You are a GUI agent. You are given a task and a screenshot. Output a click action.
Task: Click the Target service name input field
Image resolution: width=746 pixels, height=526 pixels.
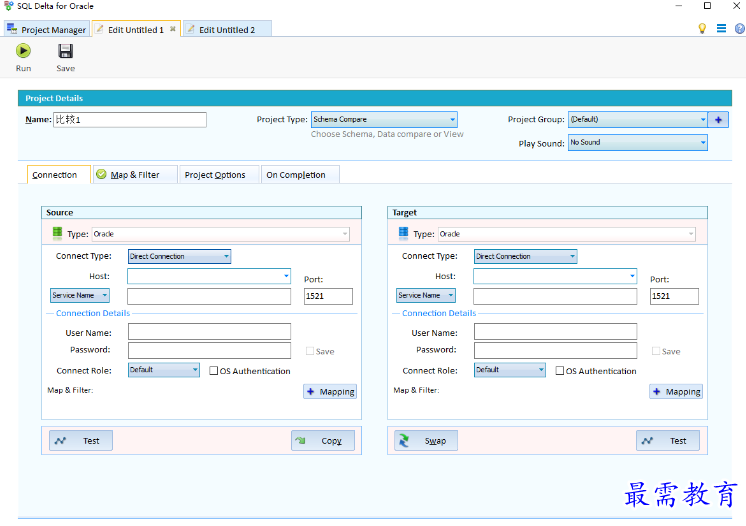click(555, 296)
